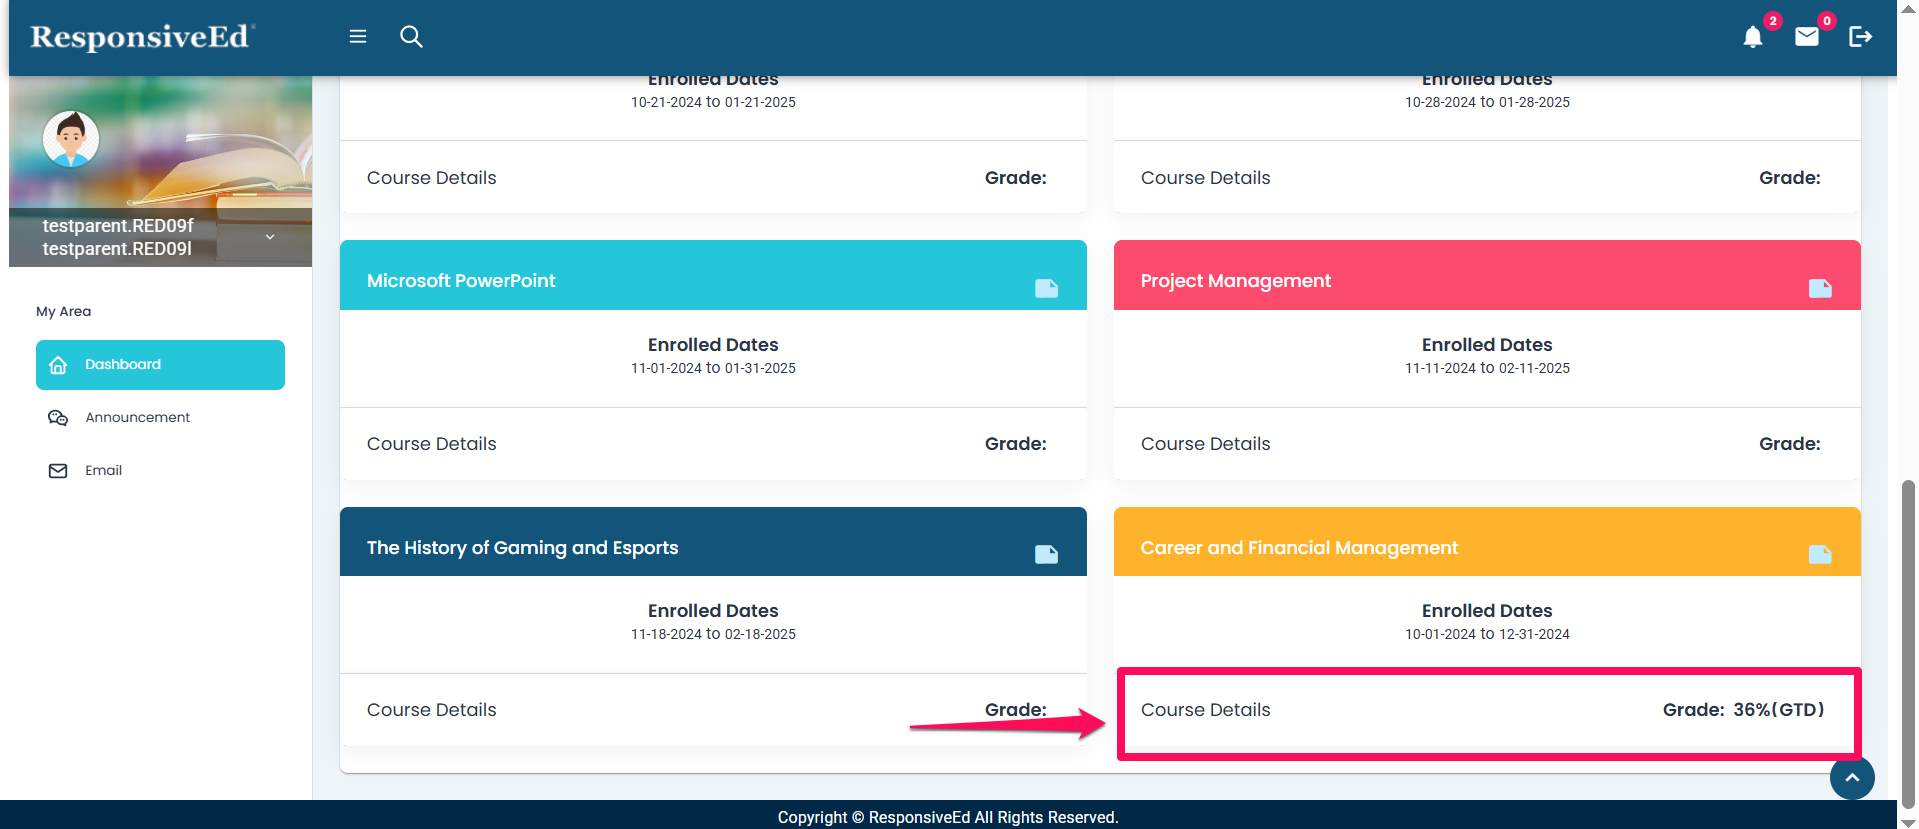This screenshot has height=829, width=1919.
Task: Click the ResponsiveEd logo
Action: (x=142, y=37)
